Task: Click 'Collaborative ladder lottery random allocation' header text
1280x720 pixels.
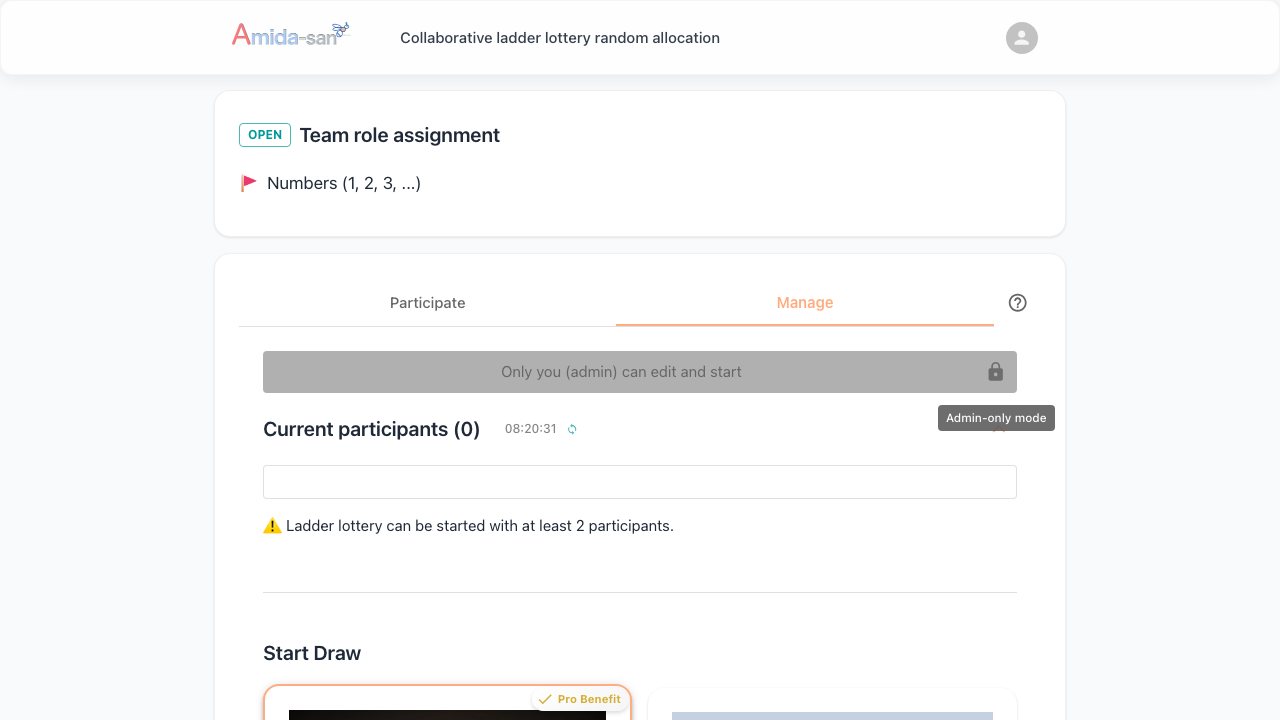Action: click(x=560, y=38)
